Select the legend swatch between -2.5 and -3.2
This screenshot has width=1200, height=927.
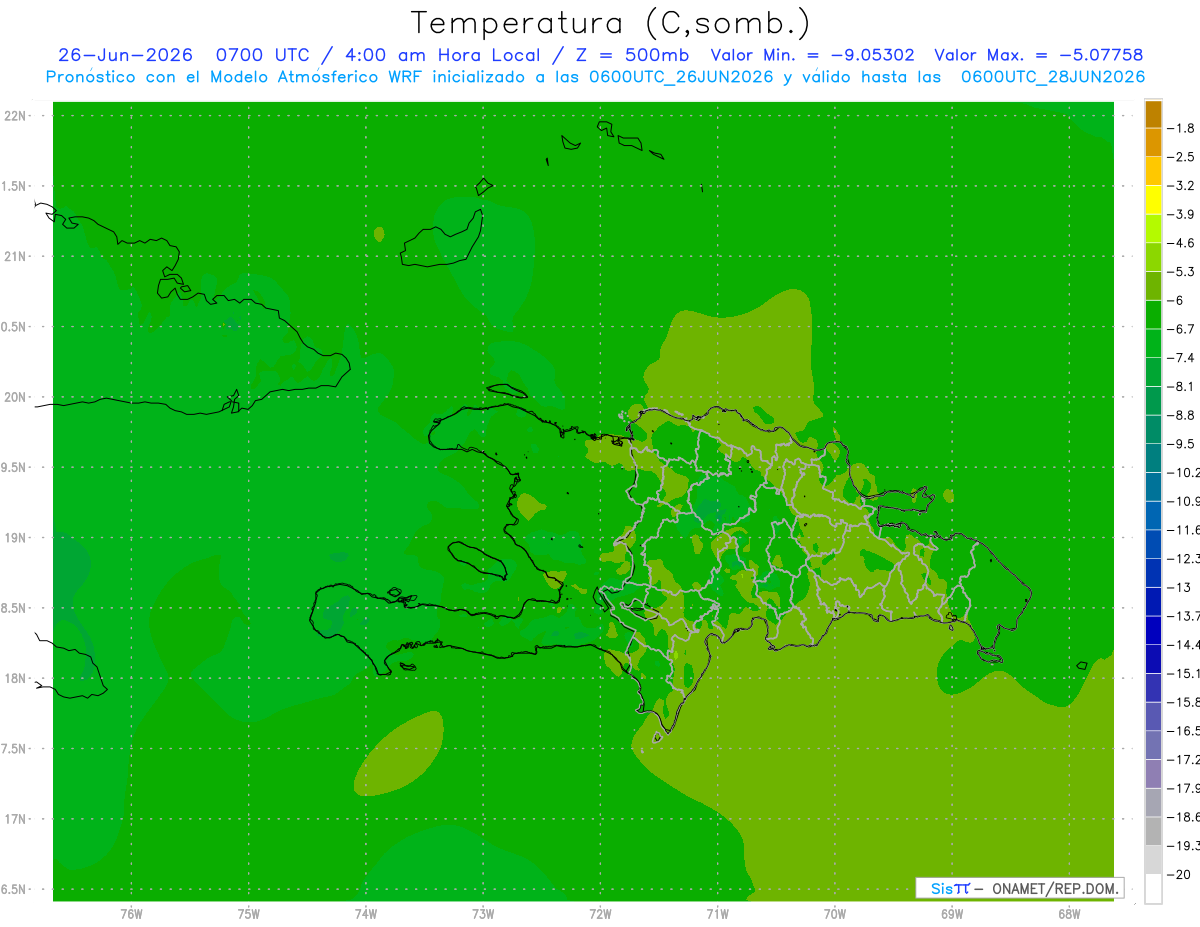click(1153, 172)
